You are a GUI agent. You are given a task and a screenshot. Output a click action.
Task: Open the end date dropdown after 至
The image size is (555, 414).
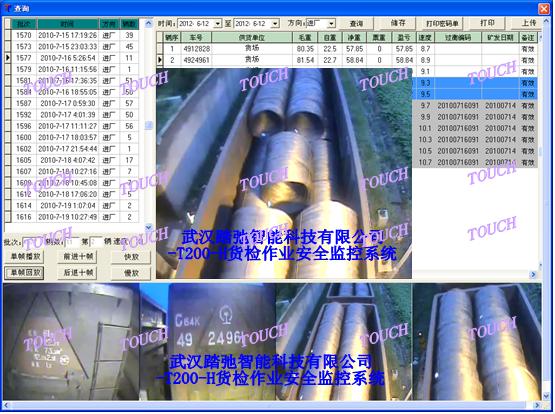click(x=275, y=24)
